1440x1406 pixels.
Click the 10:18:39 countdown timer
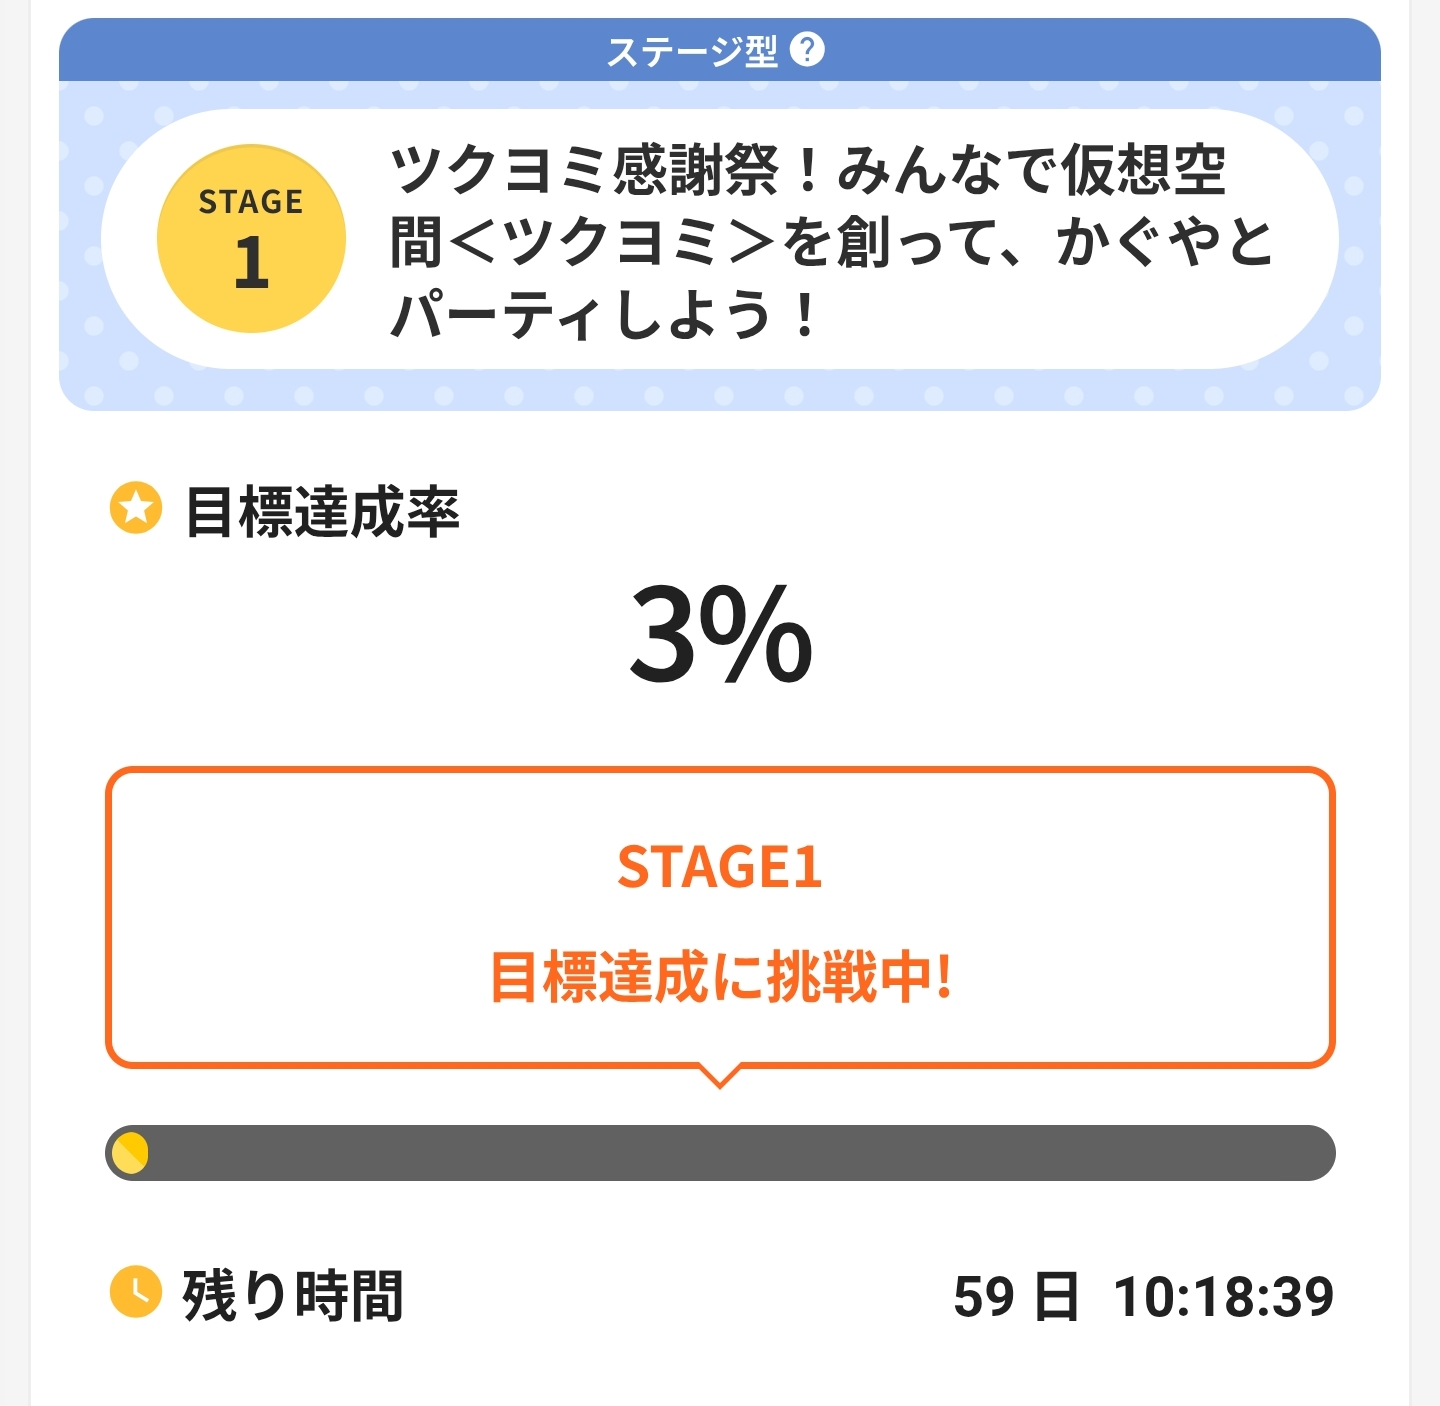coord(1223,1297)
